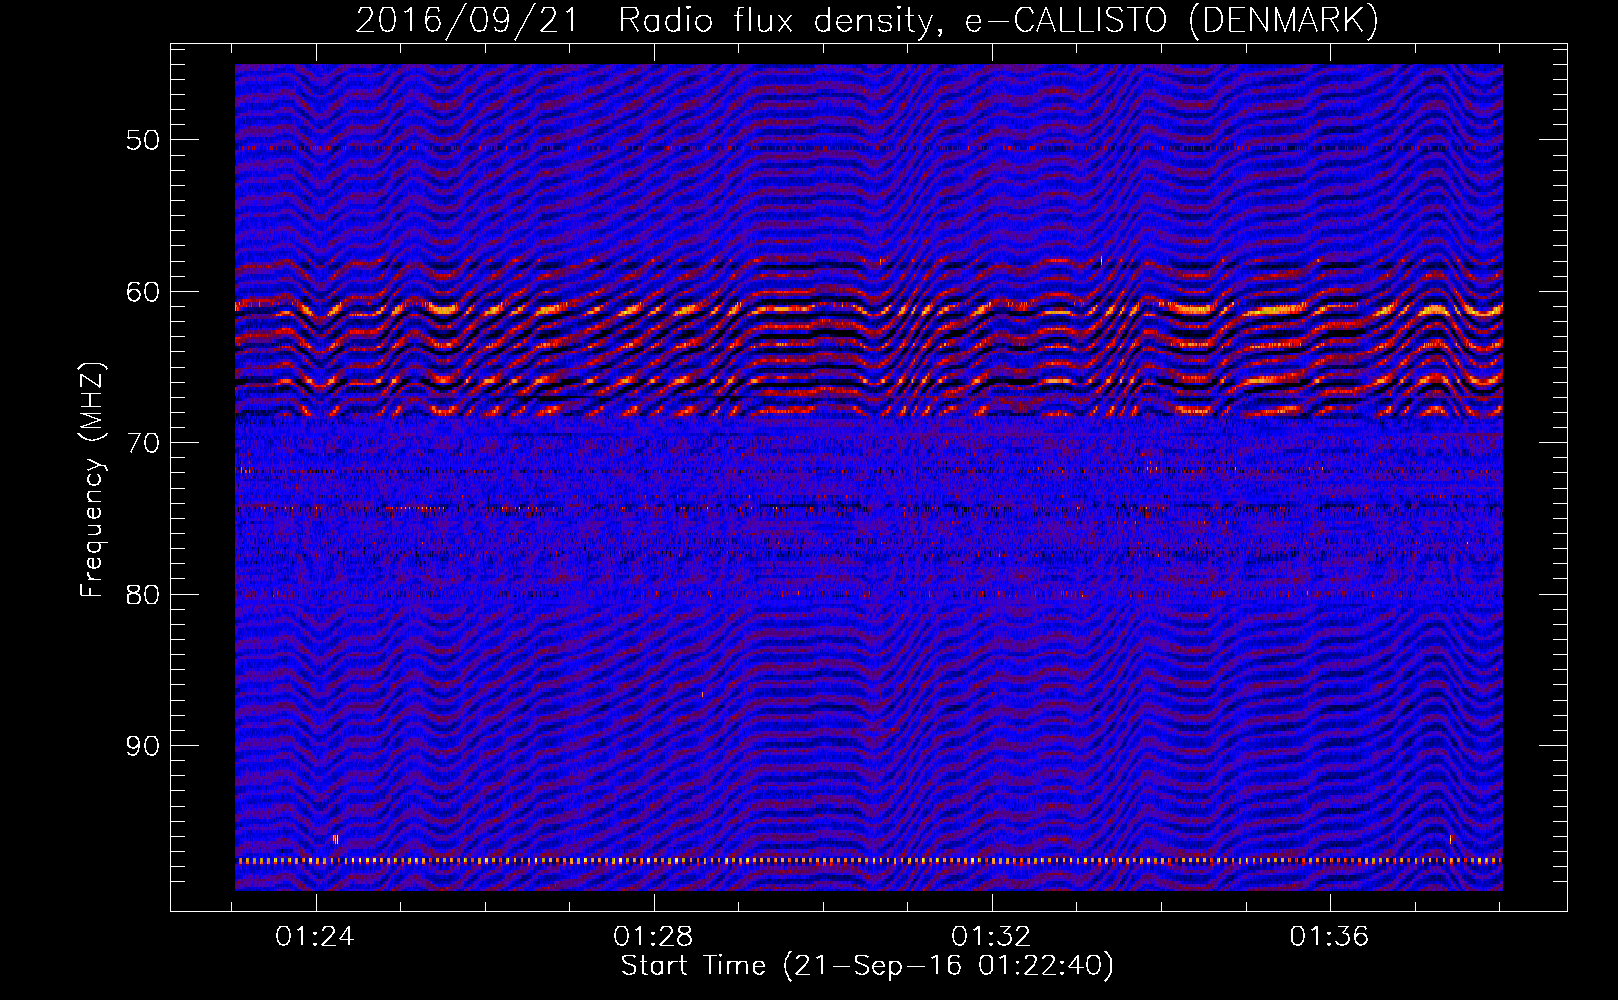This screenshot has height=1000, width=1618.
Task: Click the 60 frequency tick label
Action: [143, 292]
